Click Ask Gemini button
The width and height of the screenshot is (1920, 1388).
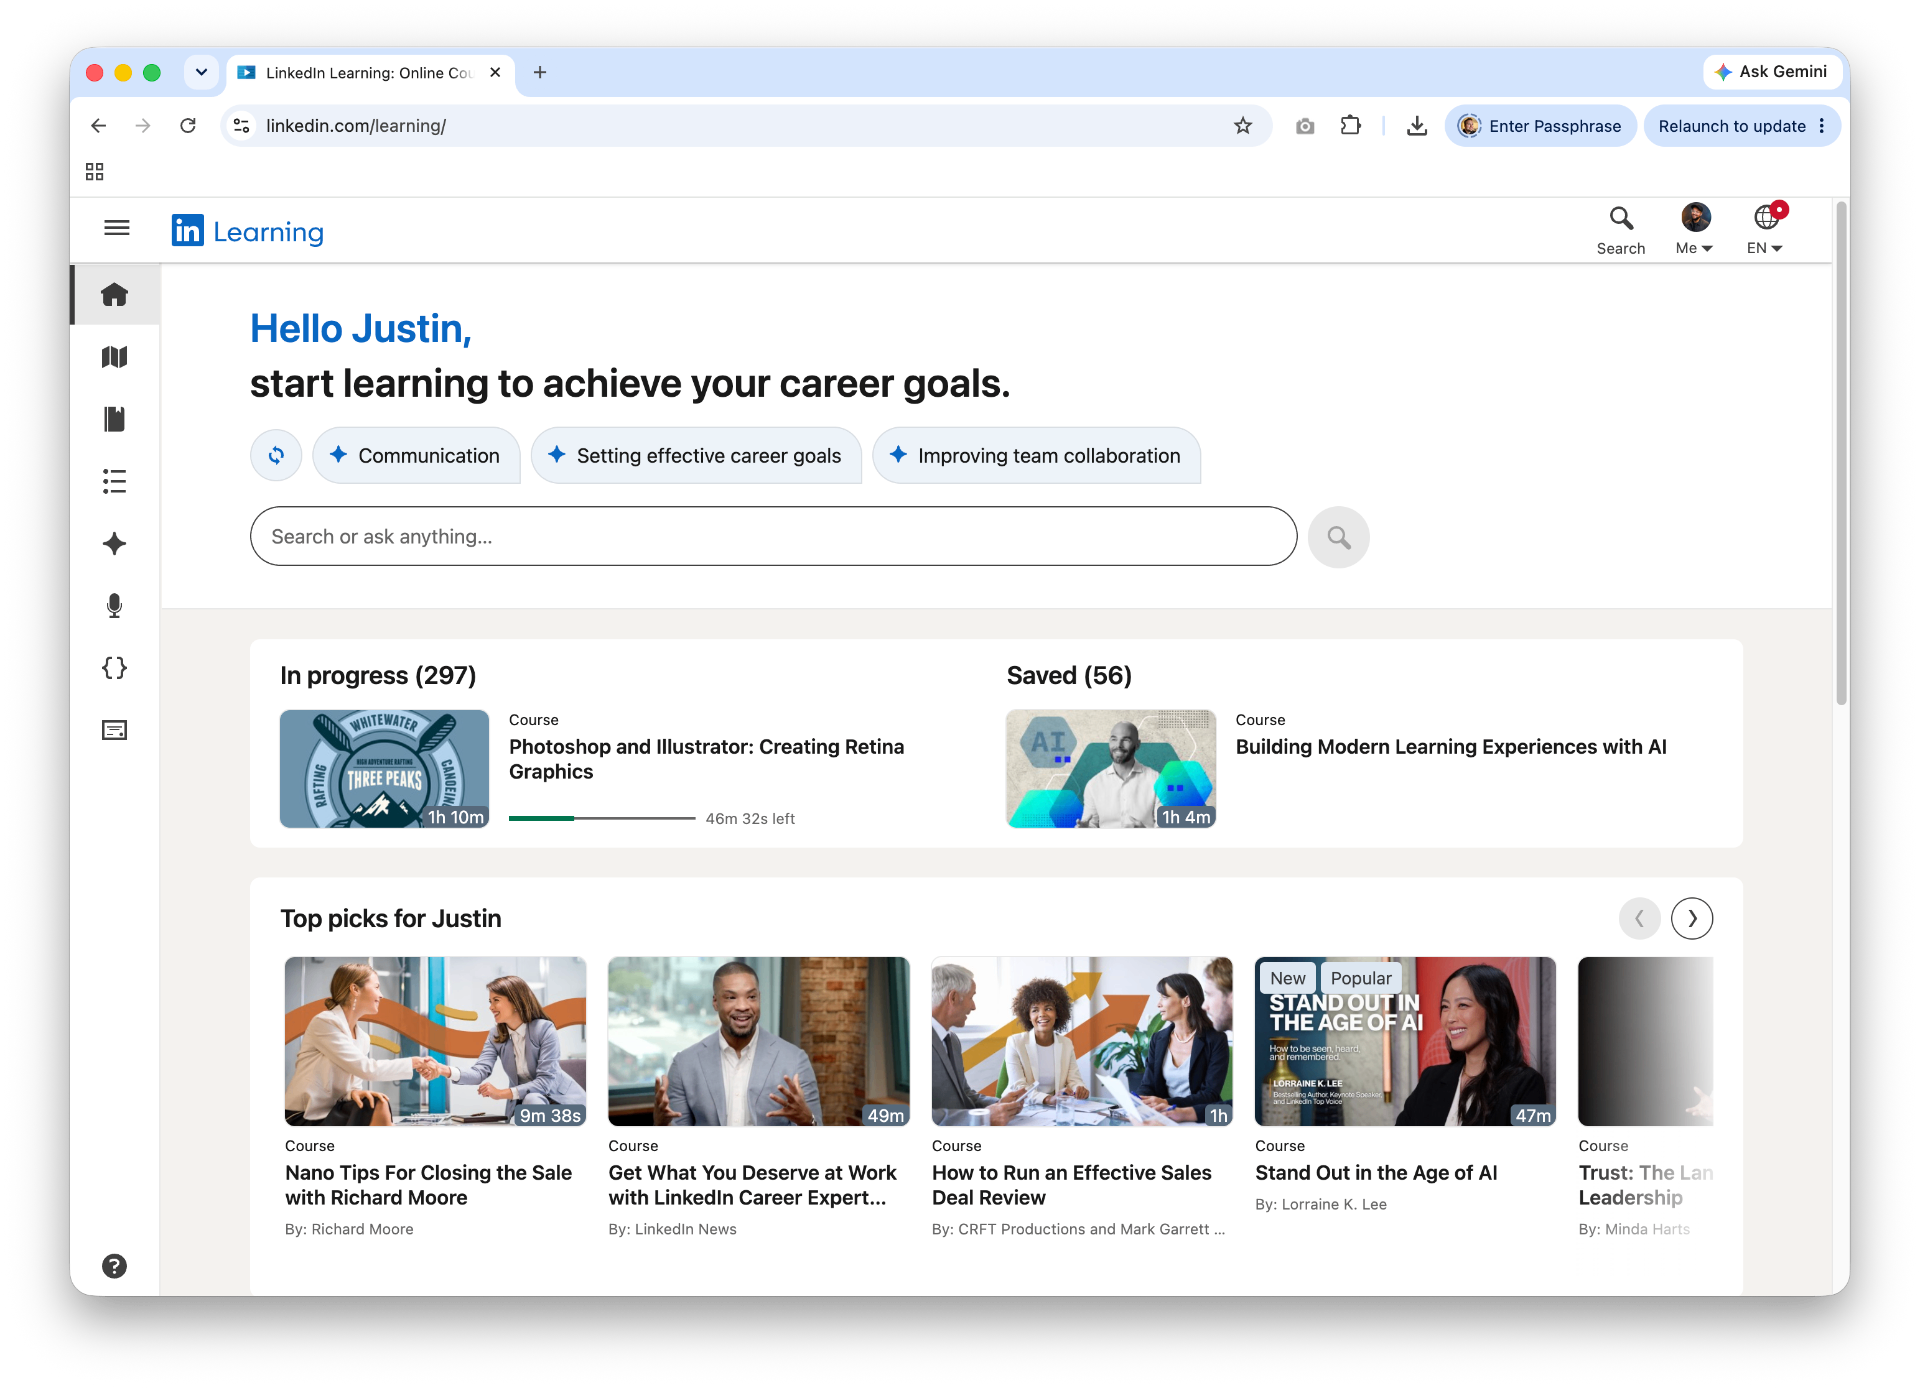point(1771,72)
